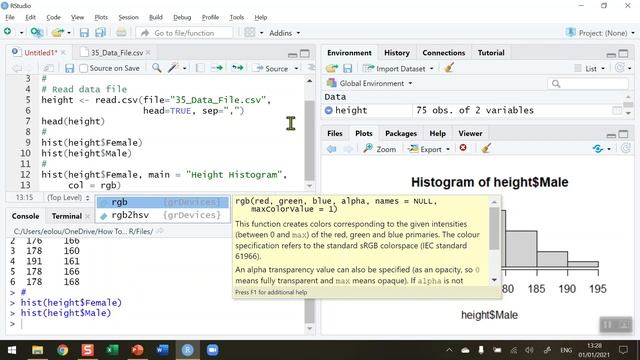Open the File menu
This screenshot has height=360, width=640.
10,17
